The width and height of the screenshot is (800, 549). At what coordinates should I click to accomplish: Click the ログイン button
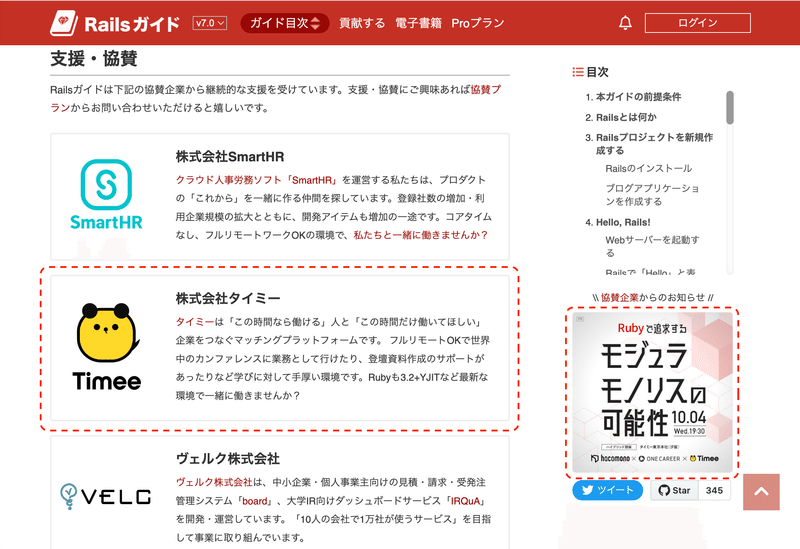tap(697, 23)
